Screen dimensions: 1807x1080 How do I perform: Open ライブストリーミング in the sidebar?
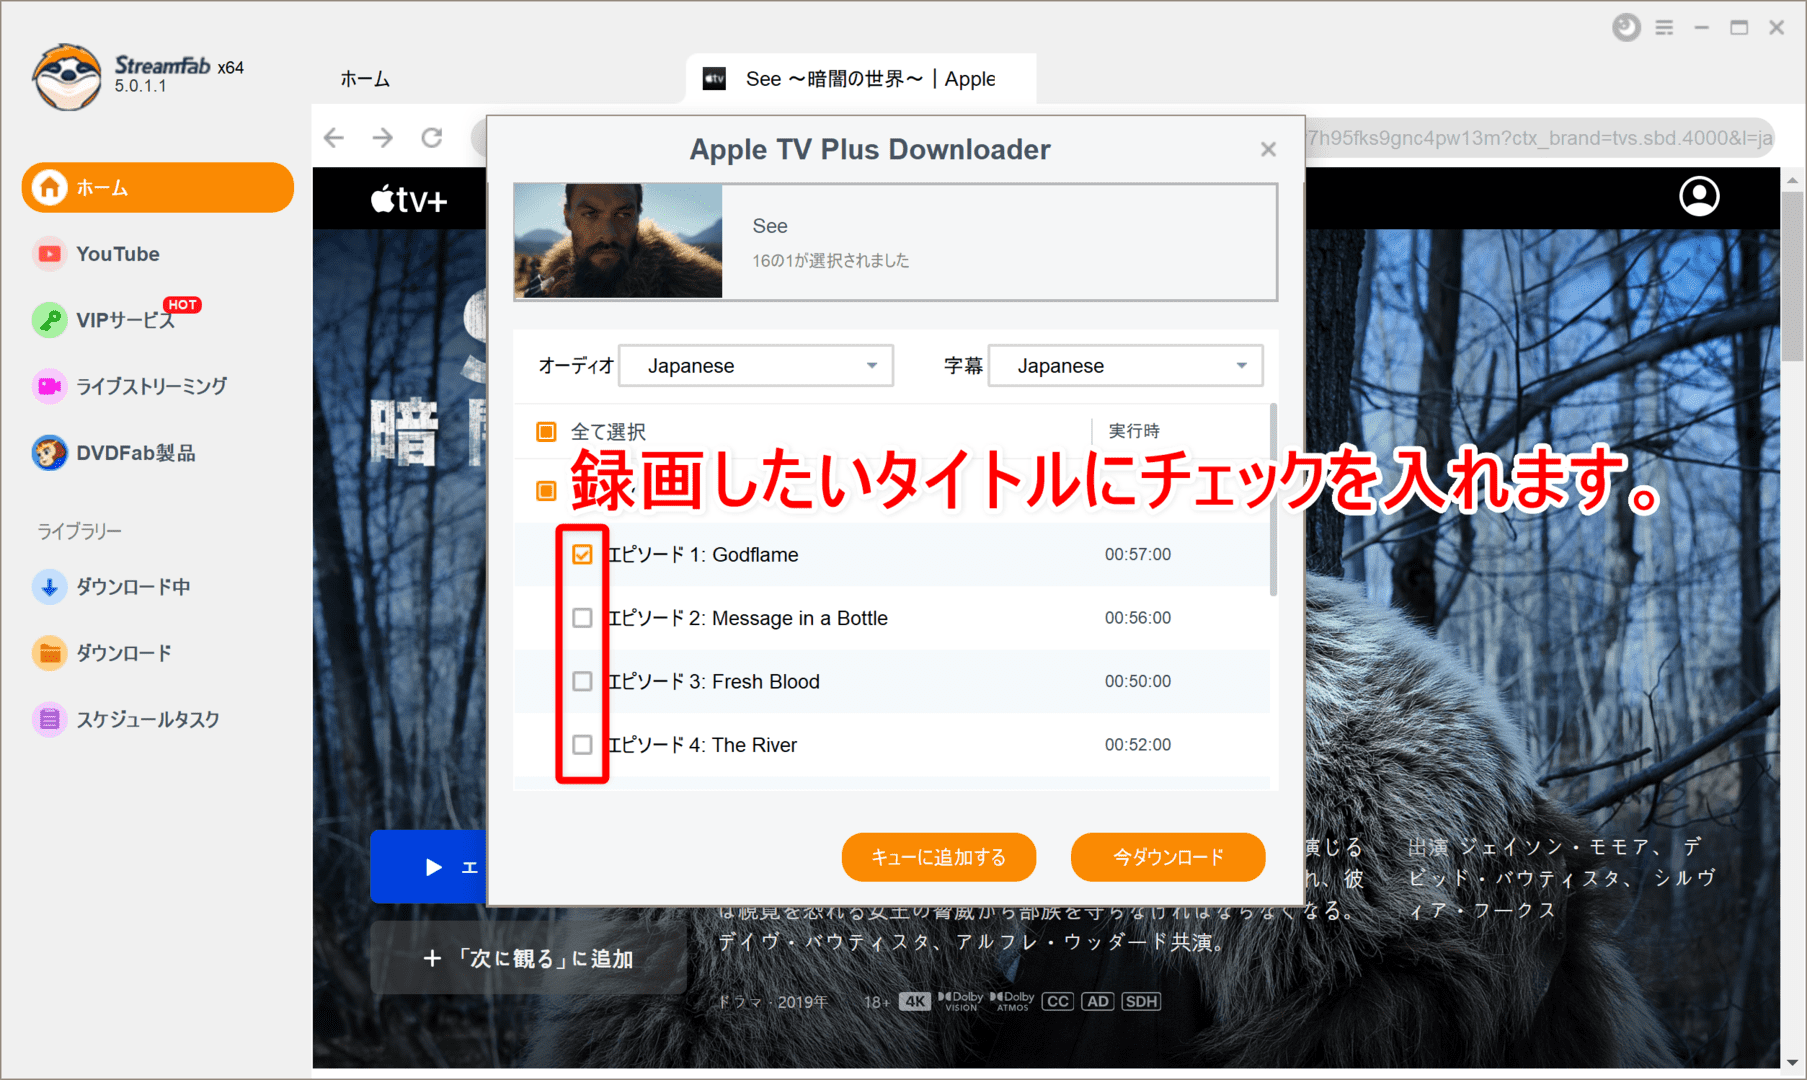(150, 386)
